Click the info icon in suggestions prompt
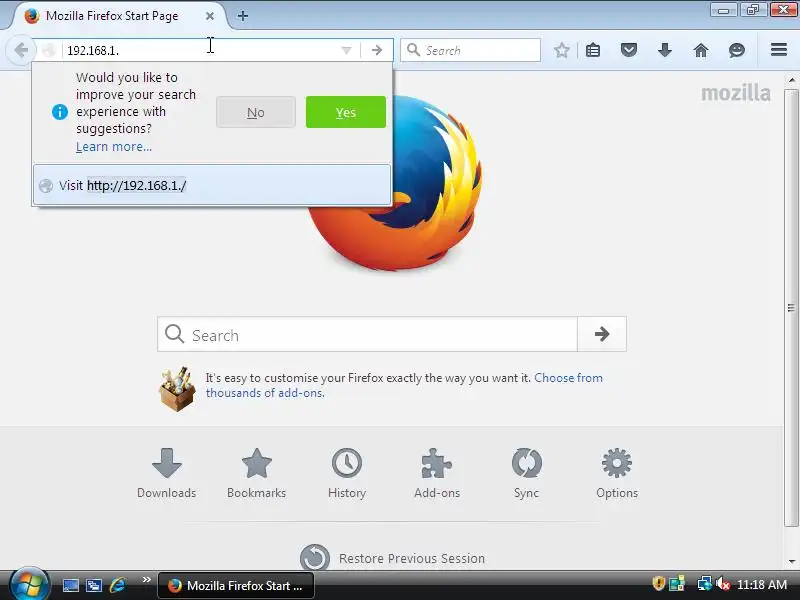800x600 pixels. click(x=60, y=112)
